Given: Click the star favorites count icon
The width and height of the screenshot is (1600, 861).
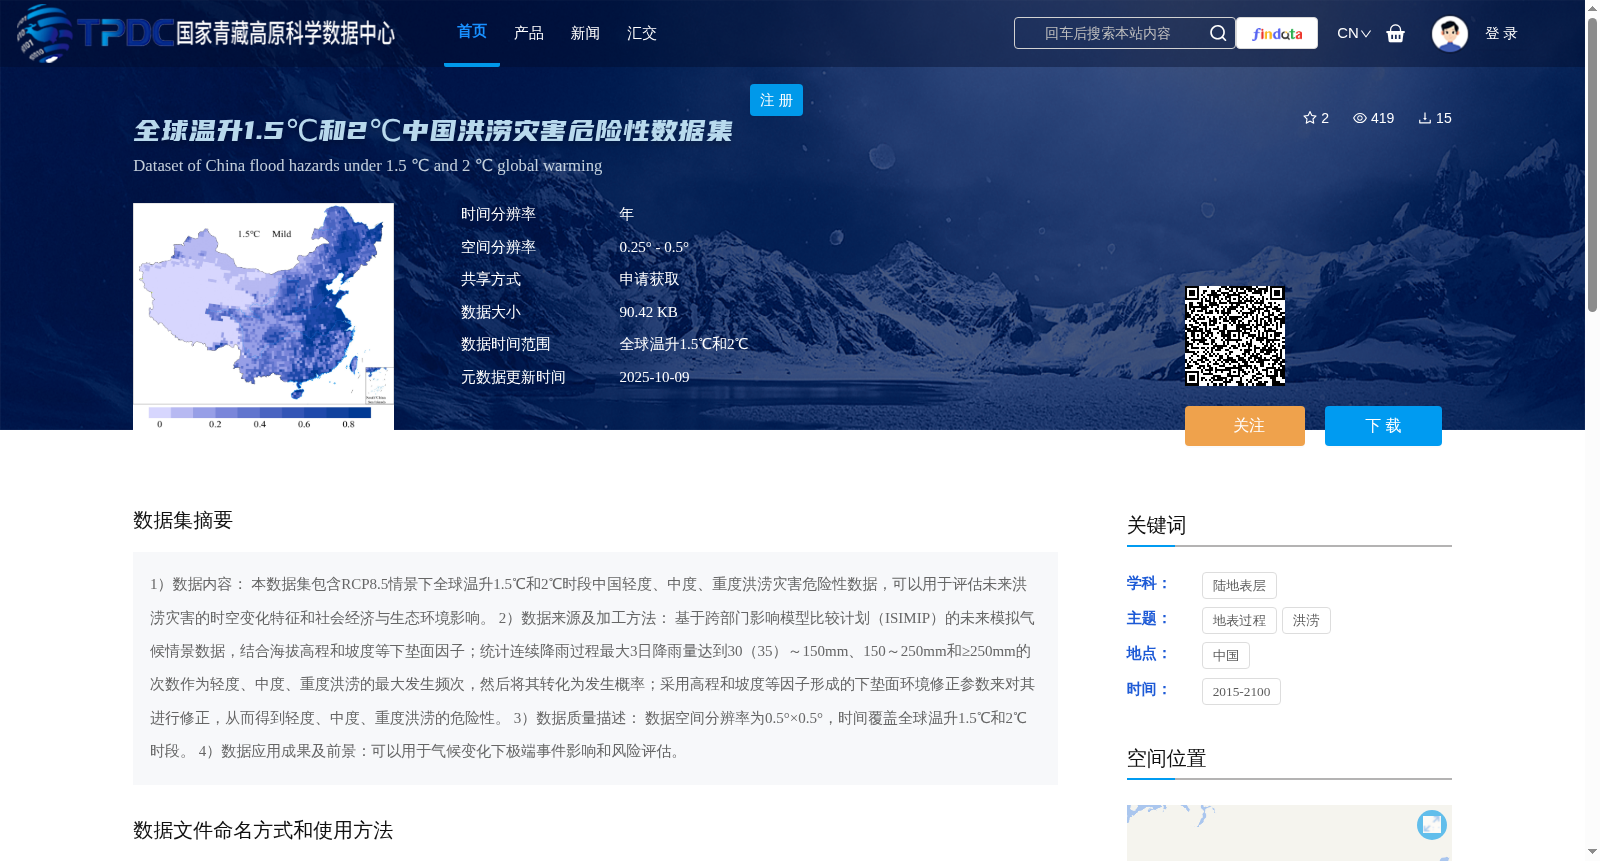Looking at the screenshot, I should click(1309, 118).
